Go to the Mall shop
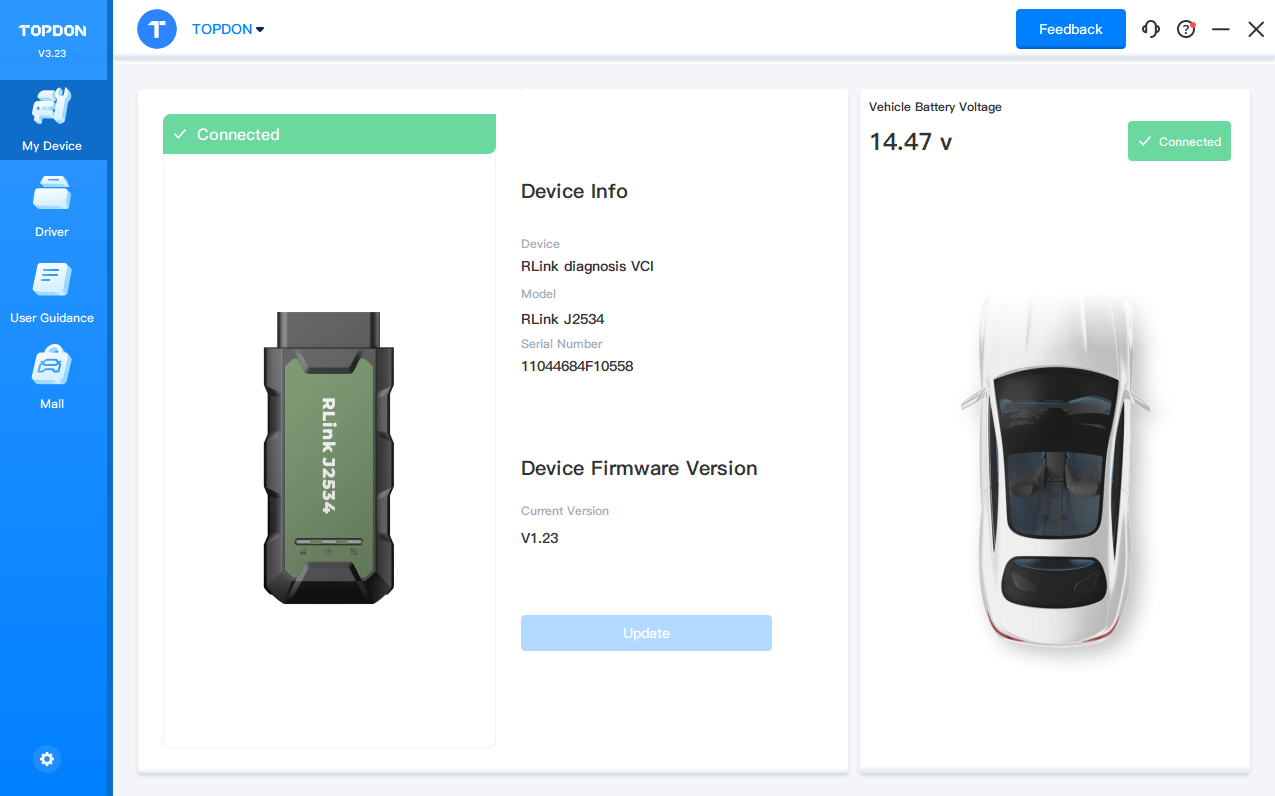Screen dimensions: 1275x796 [x=52, y=379]
